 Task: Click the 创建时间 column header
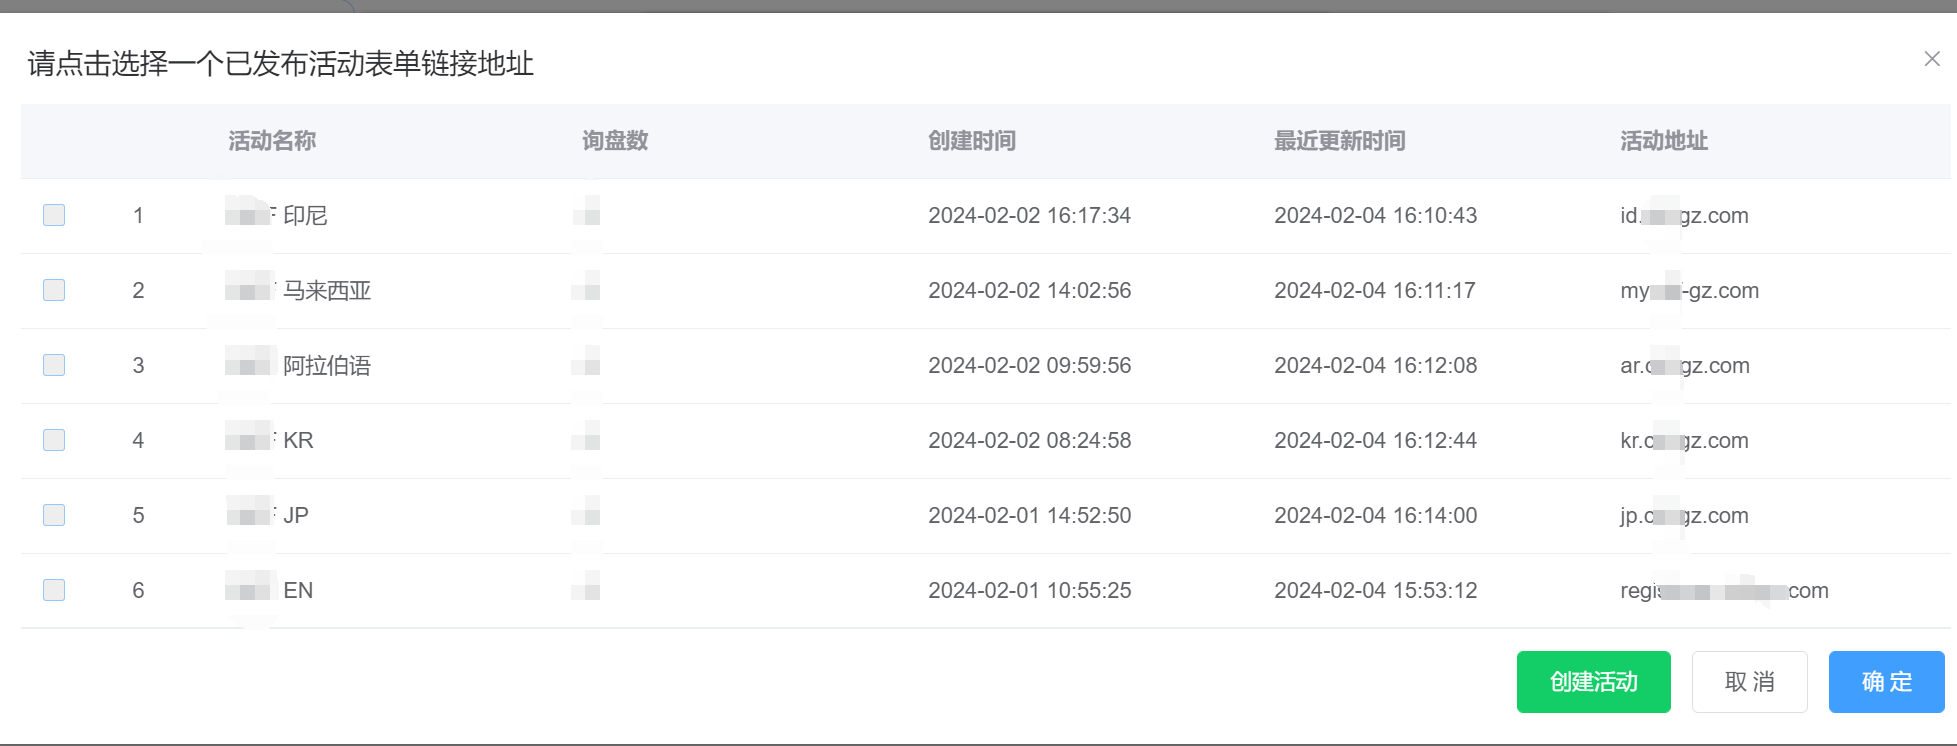[x=972, y=141]
